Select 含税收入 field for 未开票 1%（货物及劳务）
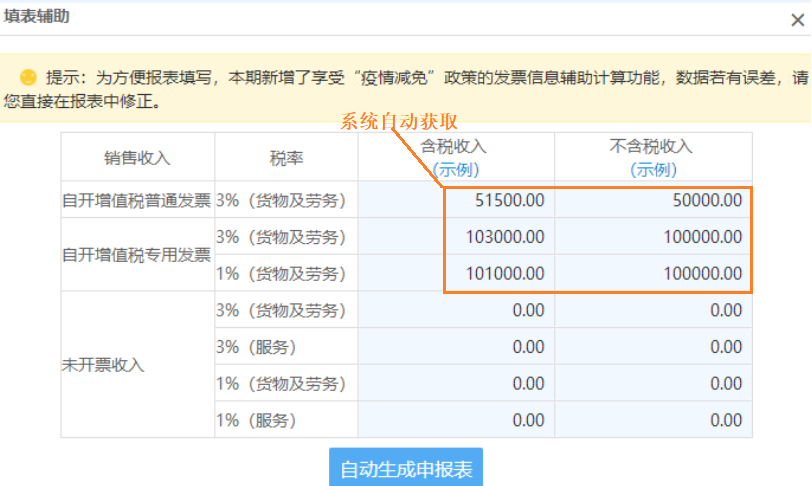 [456, 383]
